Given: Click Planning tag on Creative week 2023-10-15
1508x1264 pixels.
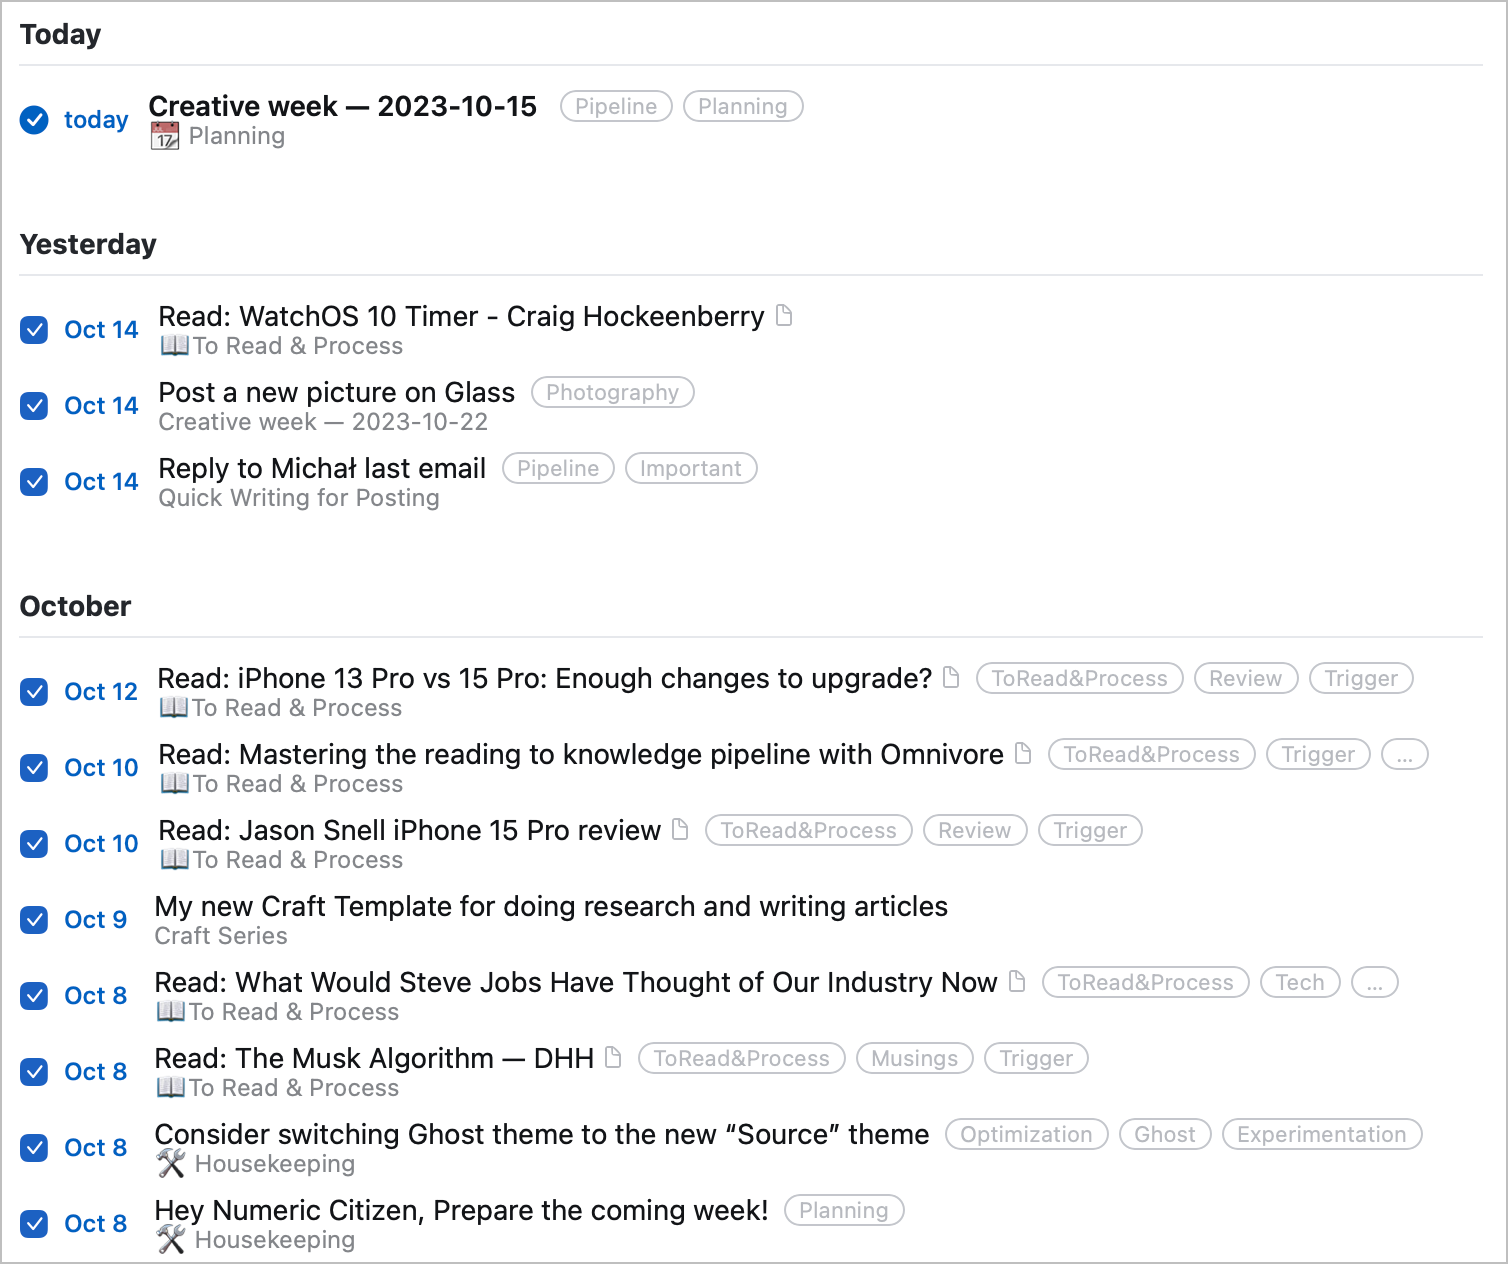Looking at the screenshot, I should [743, 107].
